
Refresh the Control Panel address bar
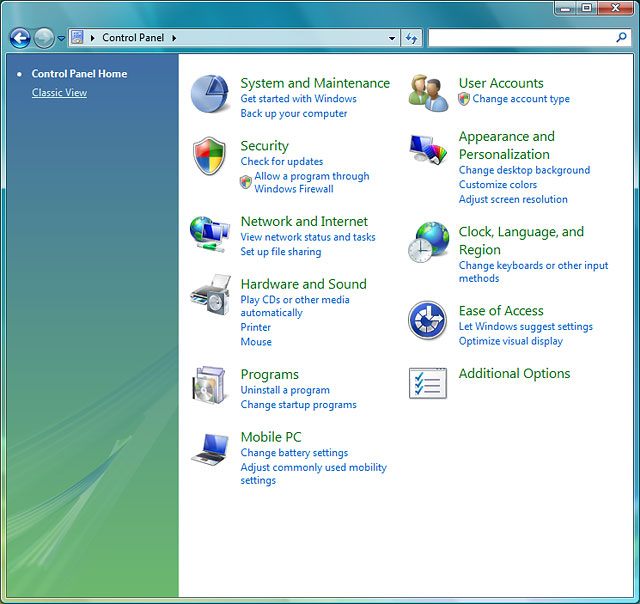click(411, 38)
